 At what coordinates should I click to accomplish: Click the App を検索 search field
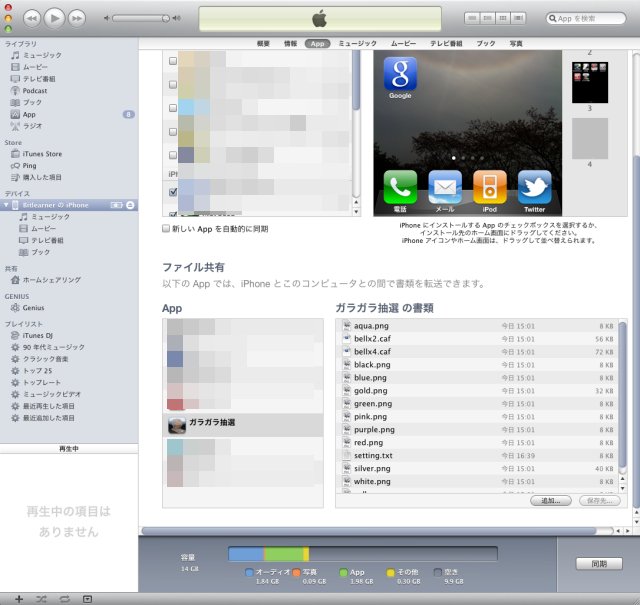[x=590, y=18]
